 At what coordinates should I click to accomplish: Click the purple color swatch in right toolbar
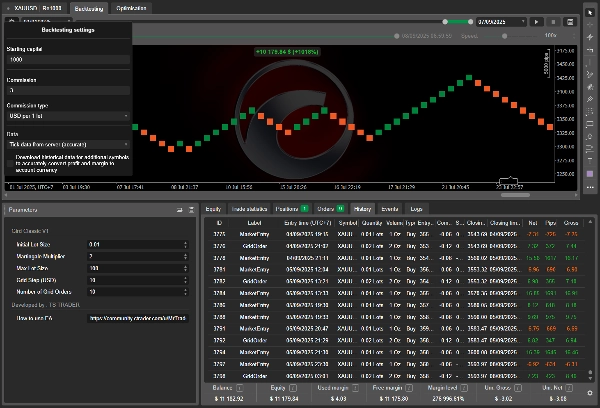(590, 175)
